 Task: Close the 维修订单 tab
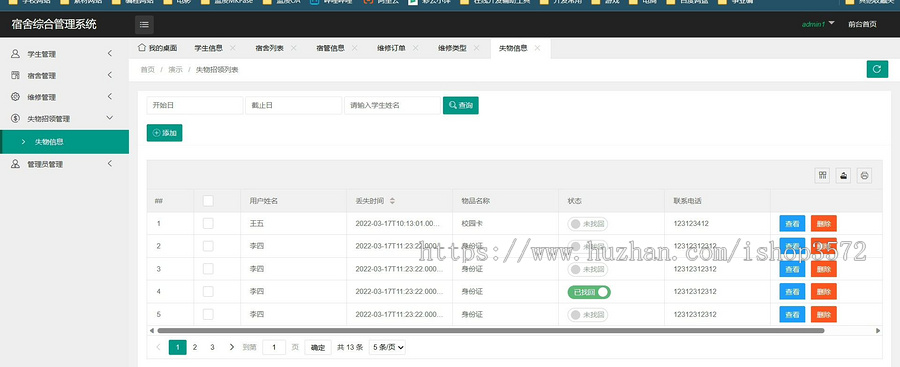coord(415,48)
